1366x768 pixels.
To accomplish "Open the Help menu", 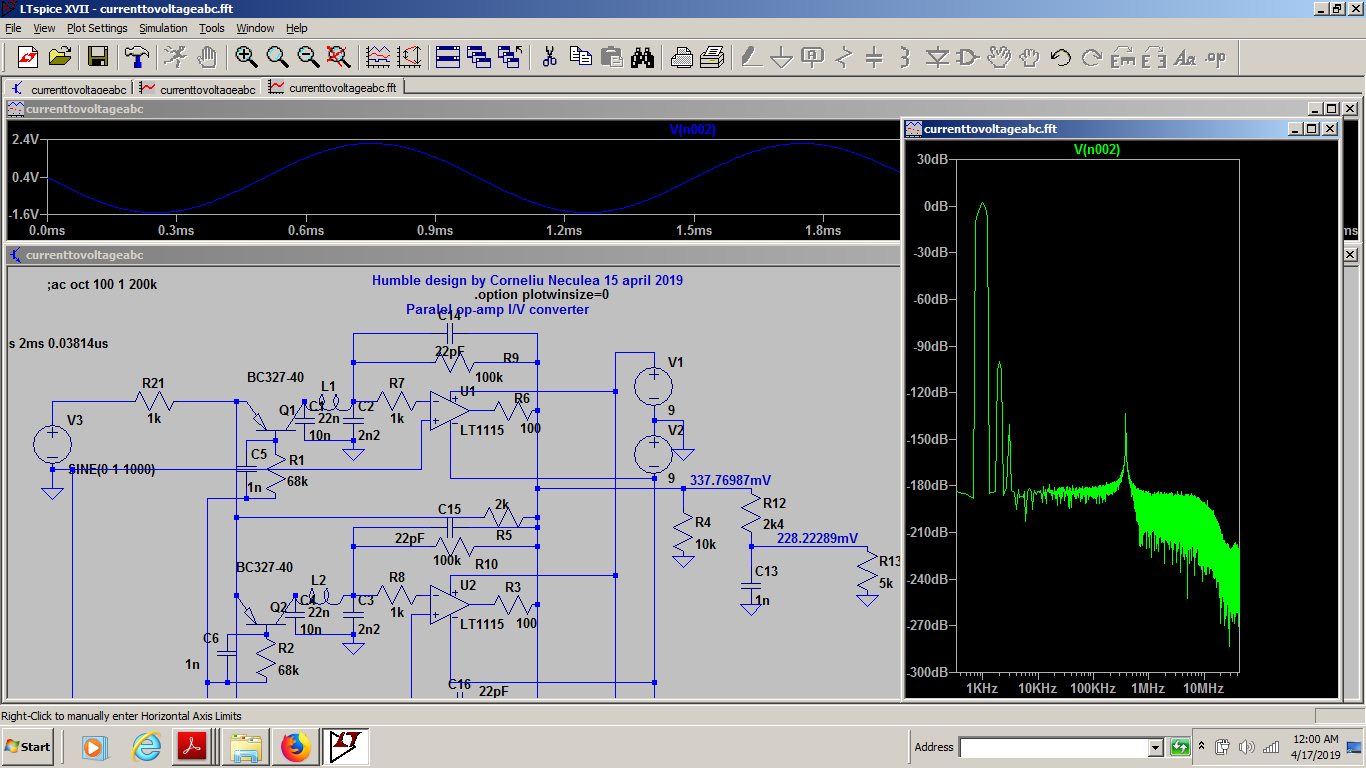I will pyautogui.click(x=297, y=28).
